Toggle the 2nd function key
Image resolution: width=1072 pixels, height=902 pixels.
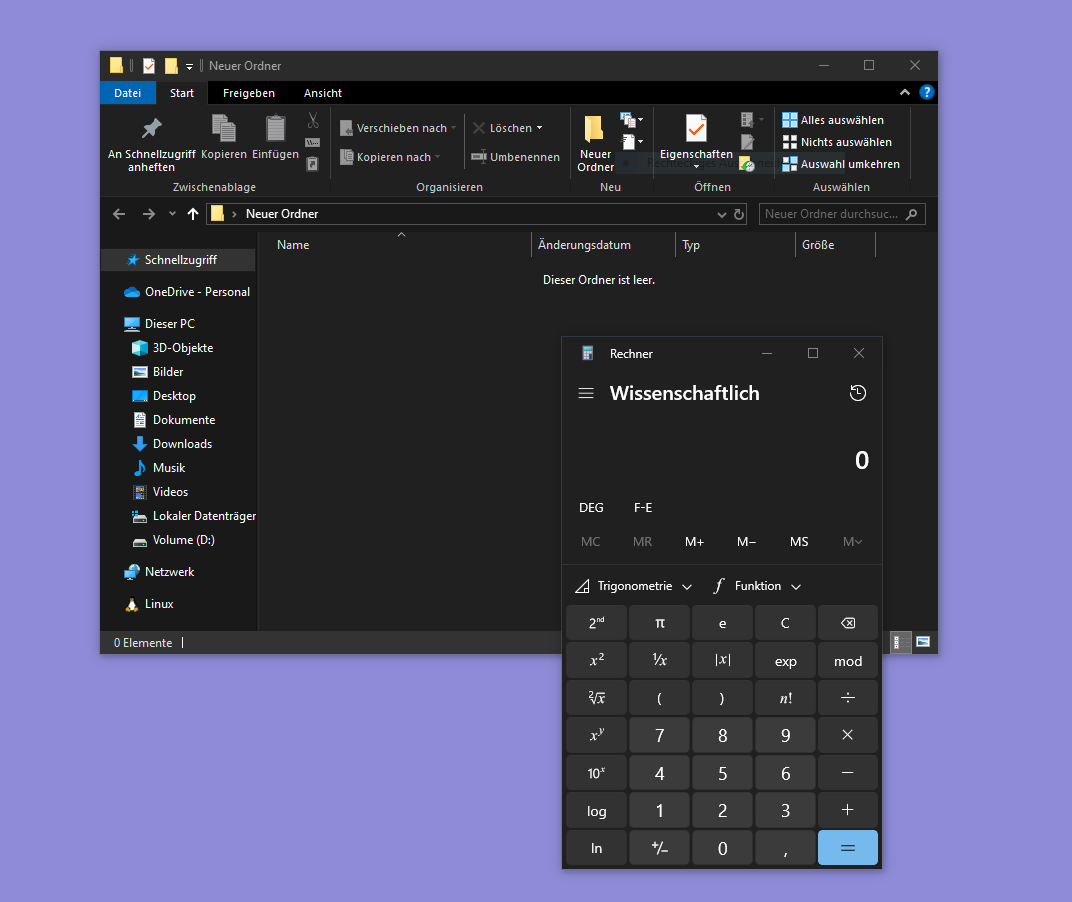(x=596, y=623)
